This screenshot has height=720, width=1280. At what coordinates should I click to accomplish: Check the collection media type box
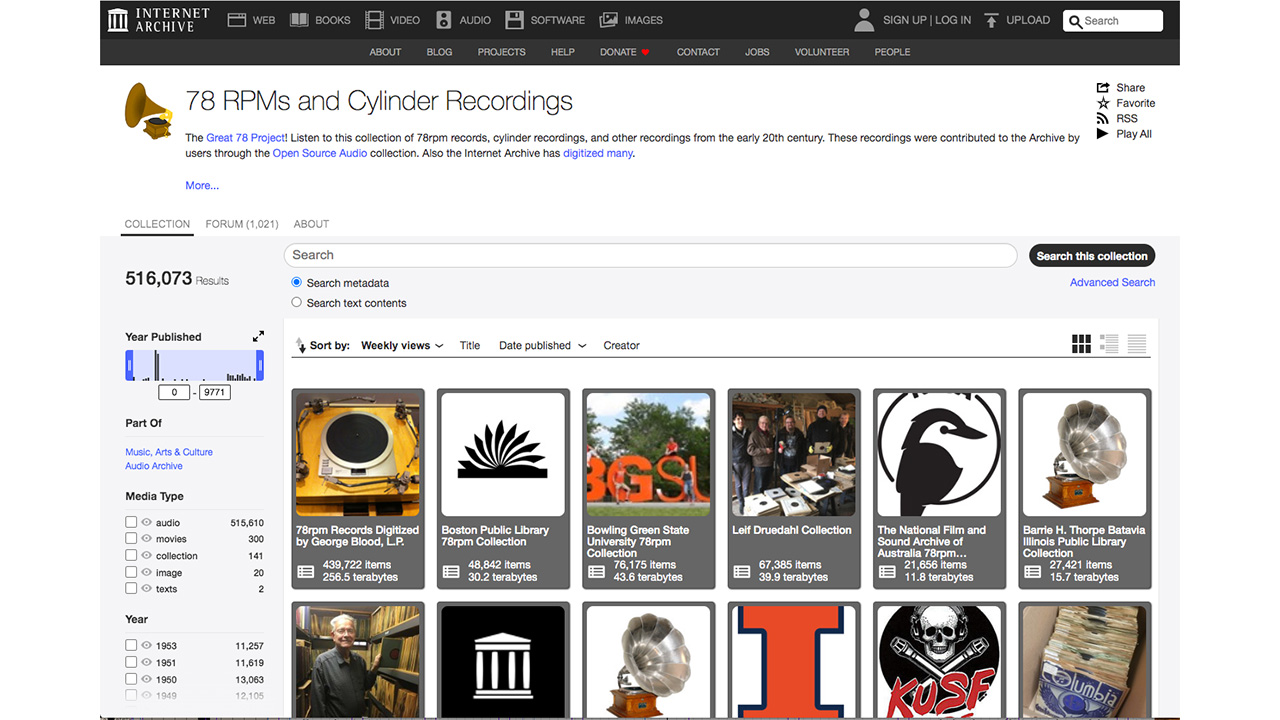pyautogui.click(x=131, y=555)
